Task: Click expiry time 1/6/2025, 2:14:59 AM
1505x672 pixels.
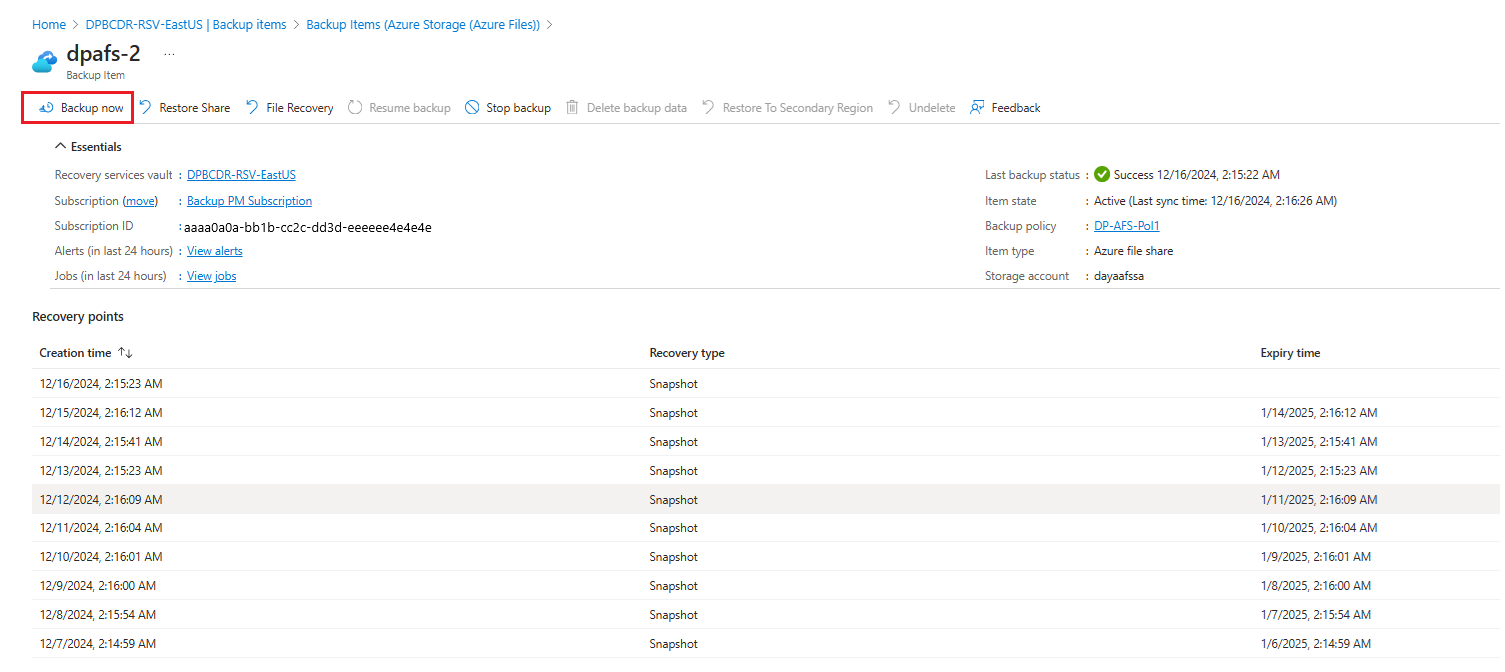Action: coord(1316,644)
